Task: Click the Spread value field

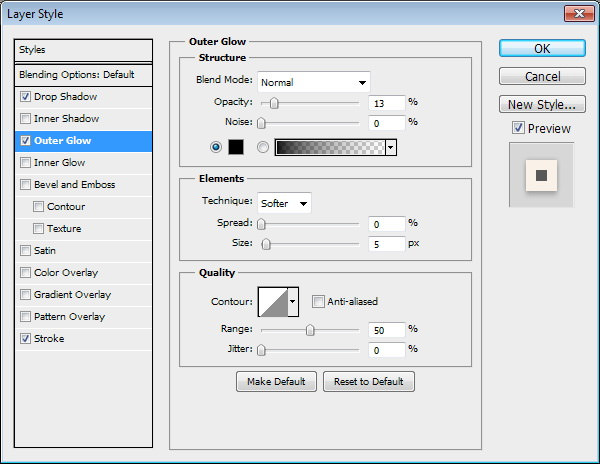Action: 386,224
